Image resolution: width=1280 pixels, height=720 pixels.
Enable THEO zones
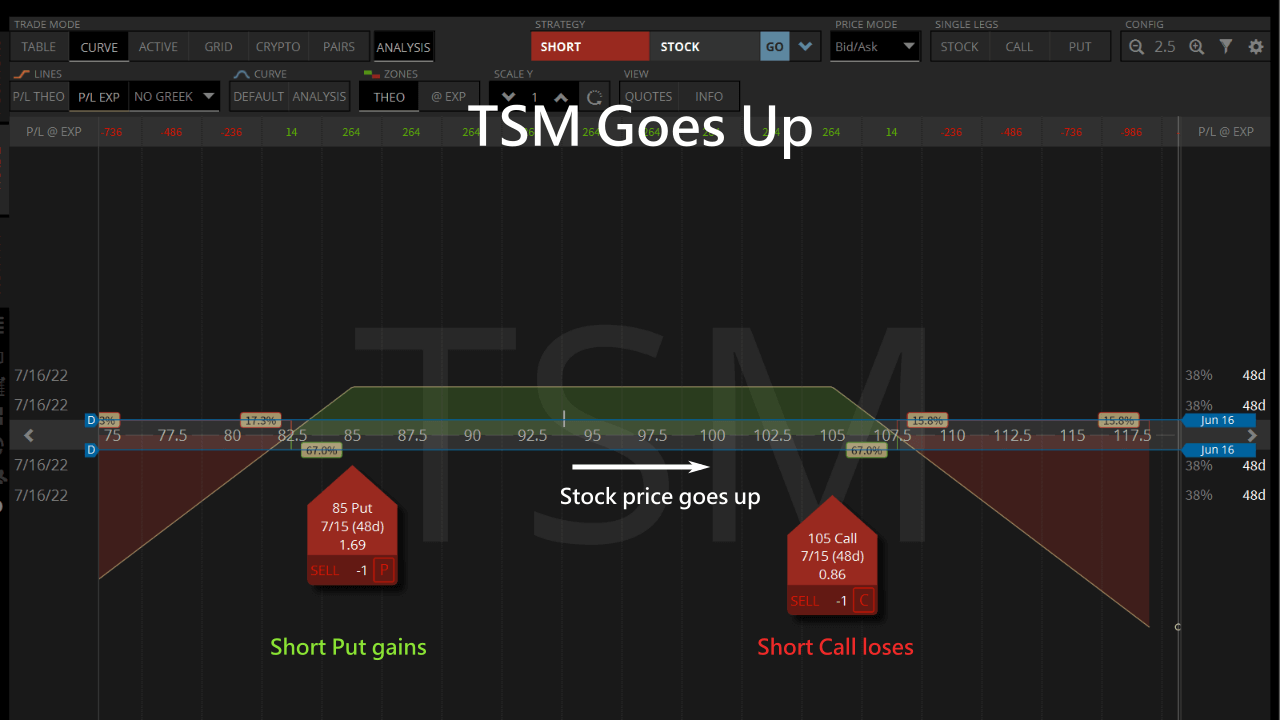(x=389, y=97)
